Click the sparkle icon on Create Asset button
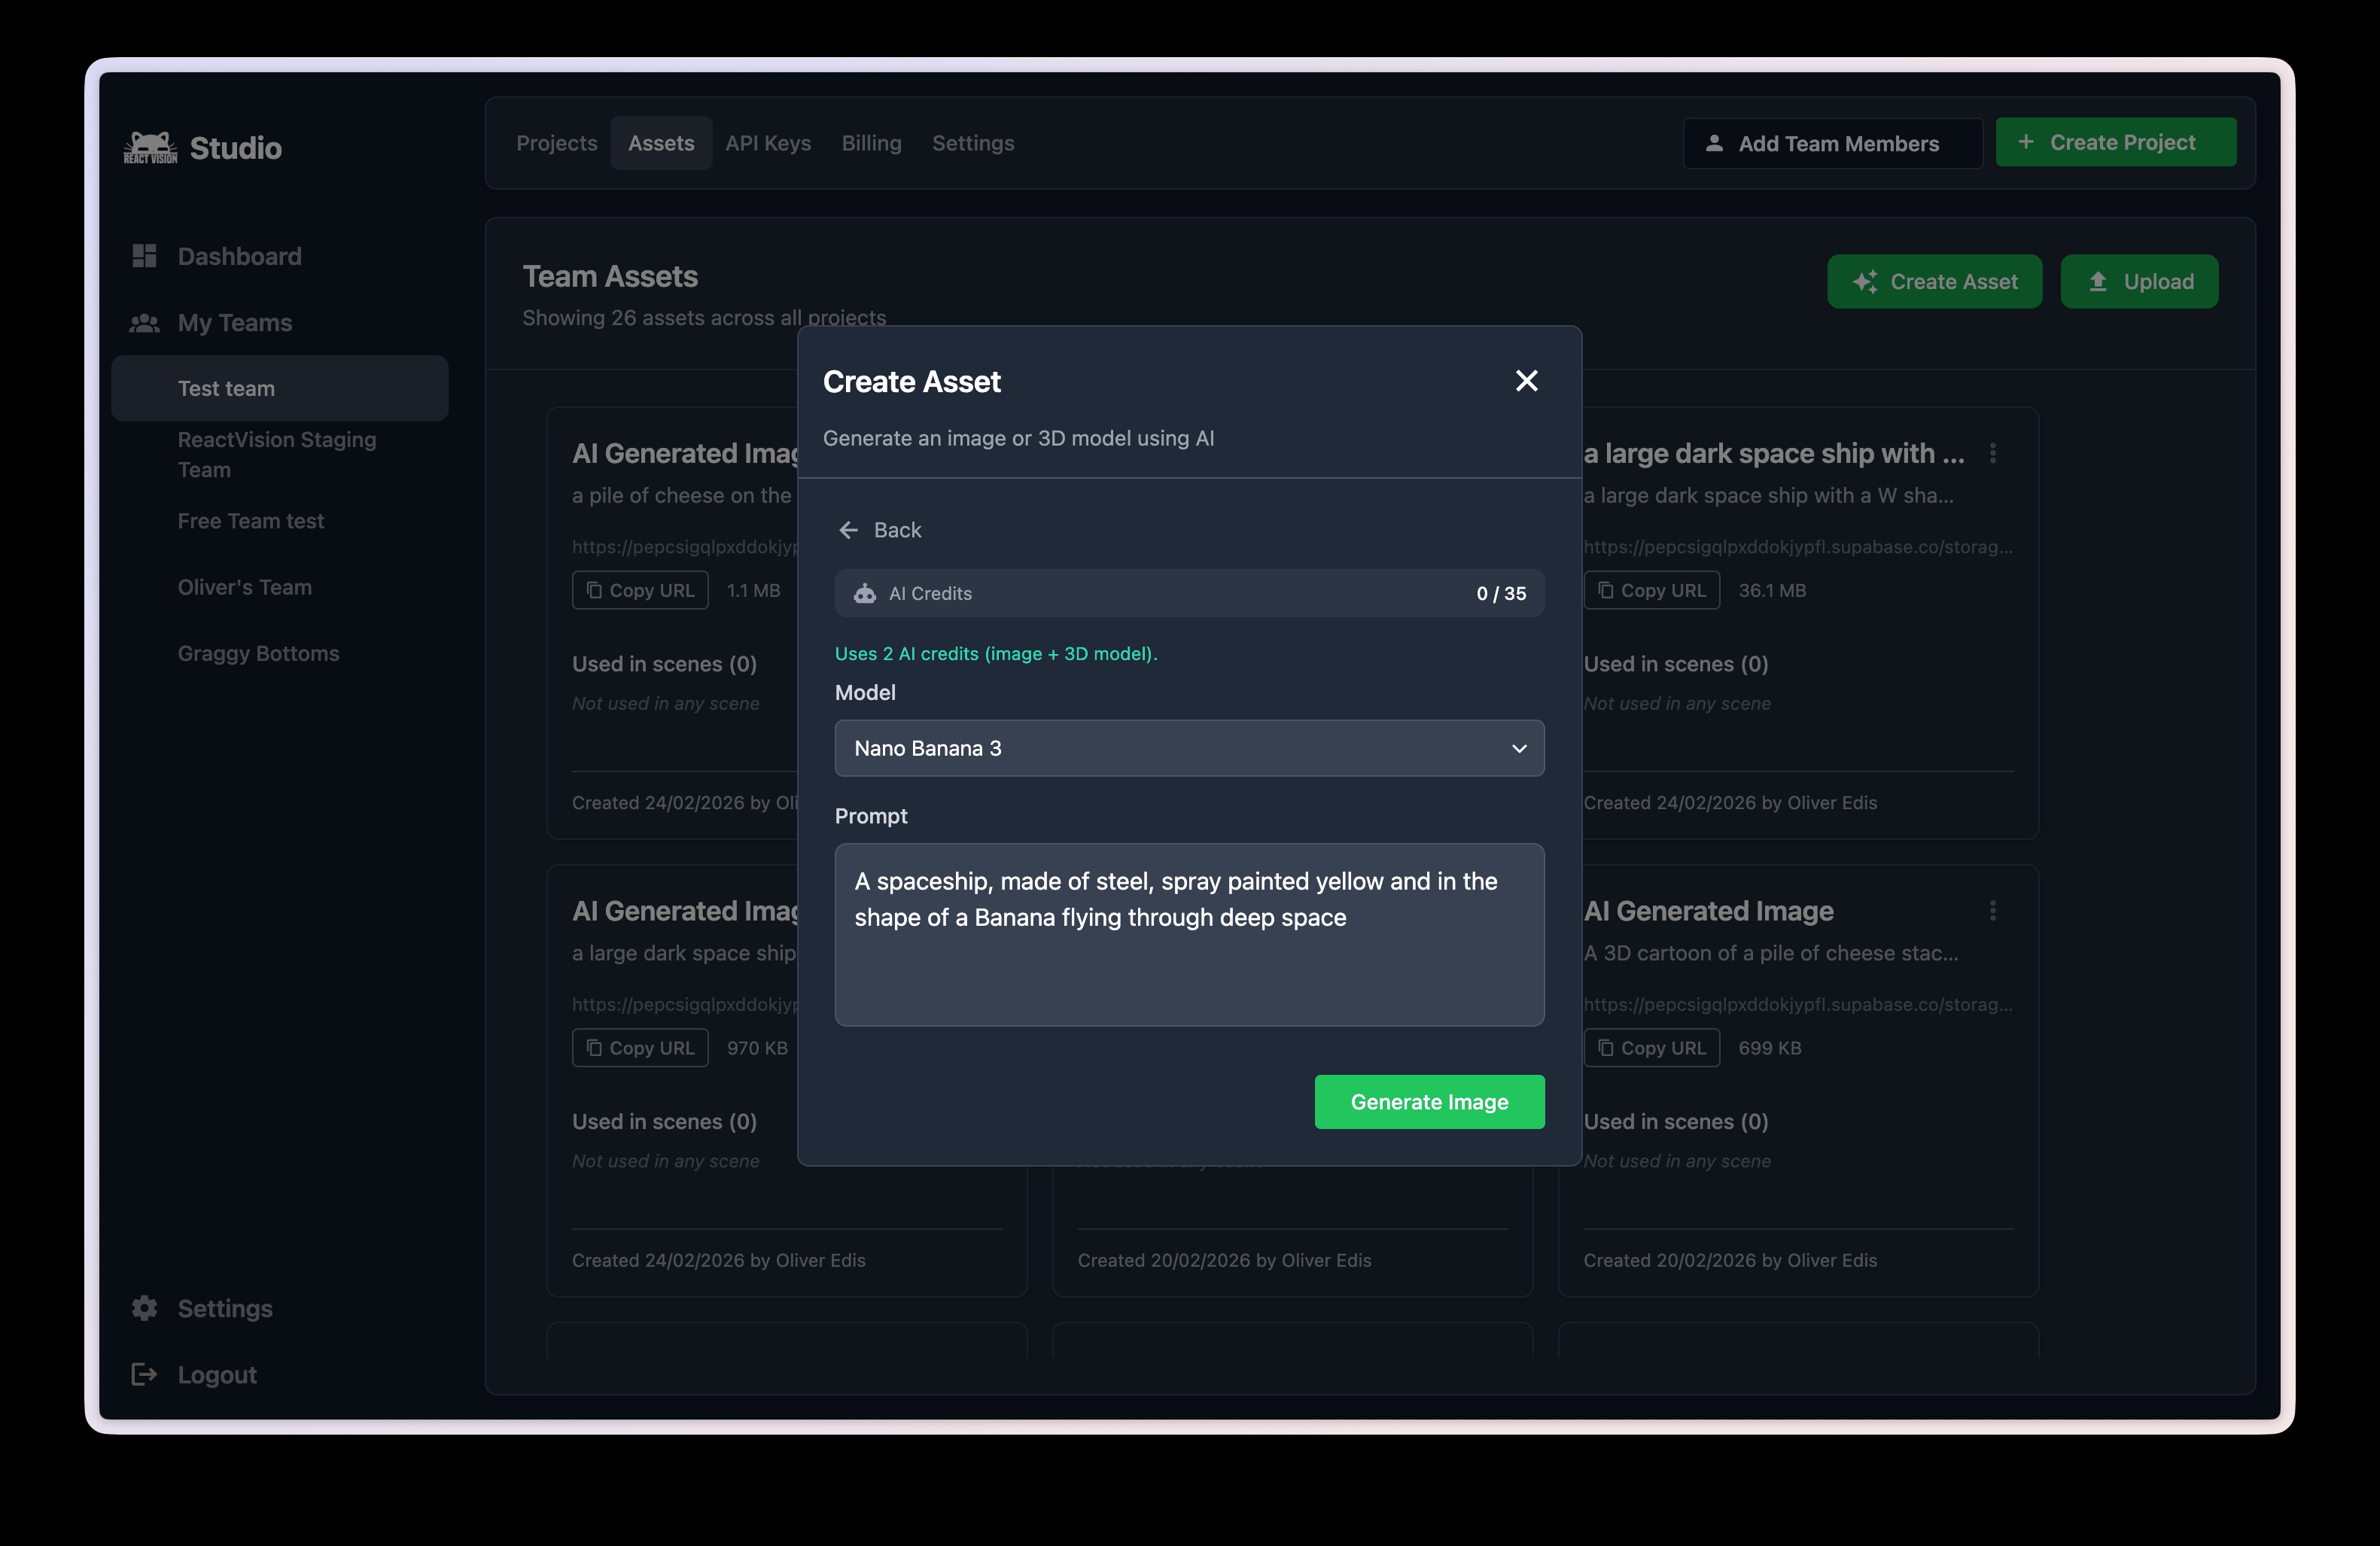 1864,282
